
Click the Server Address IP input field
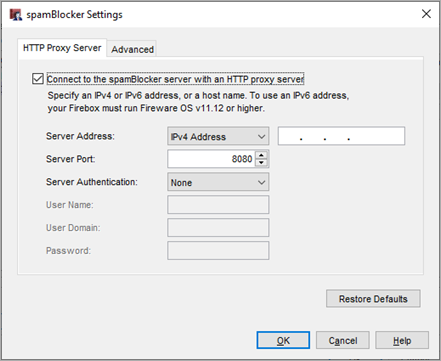341,136
